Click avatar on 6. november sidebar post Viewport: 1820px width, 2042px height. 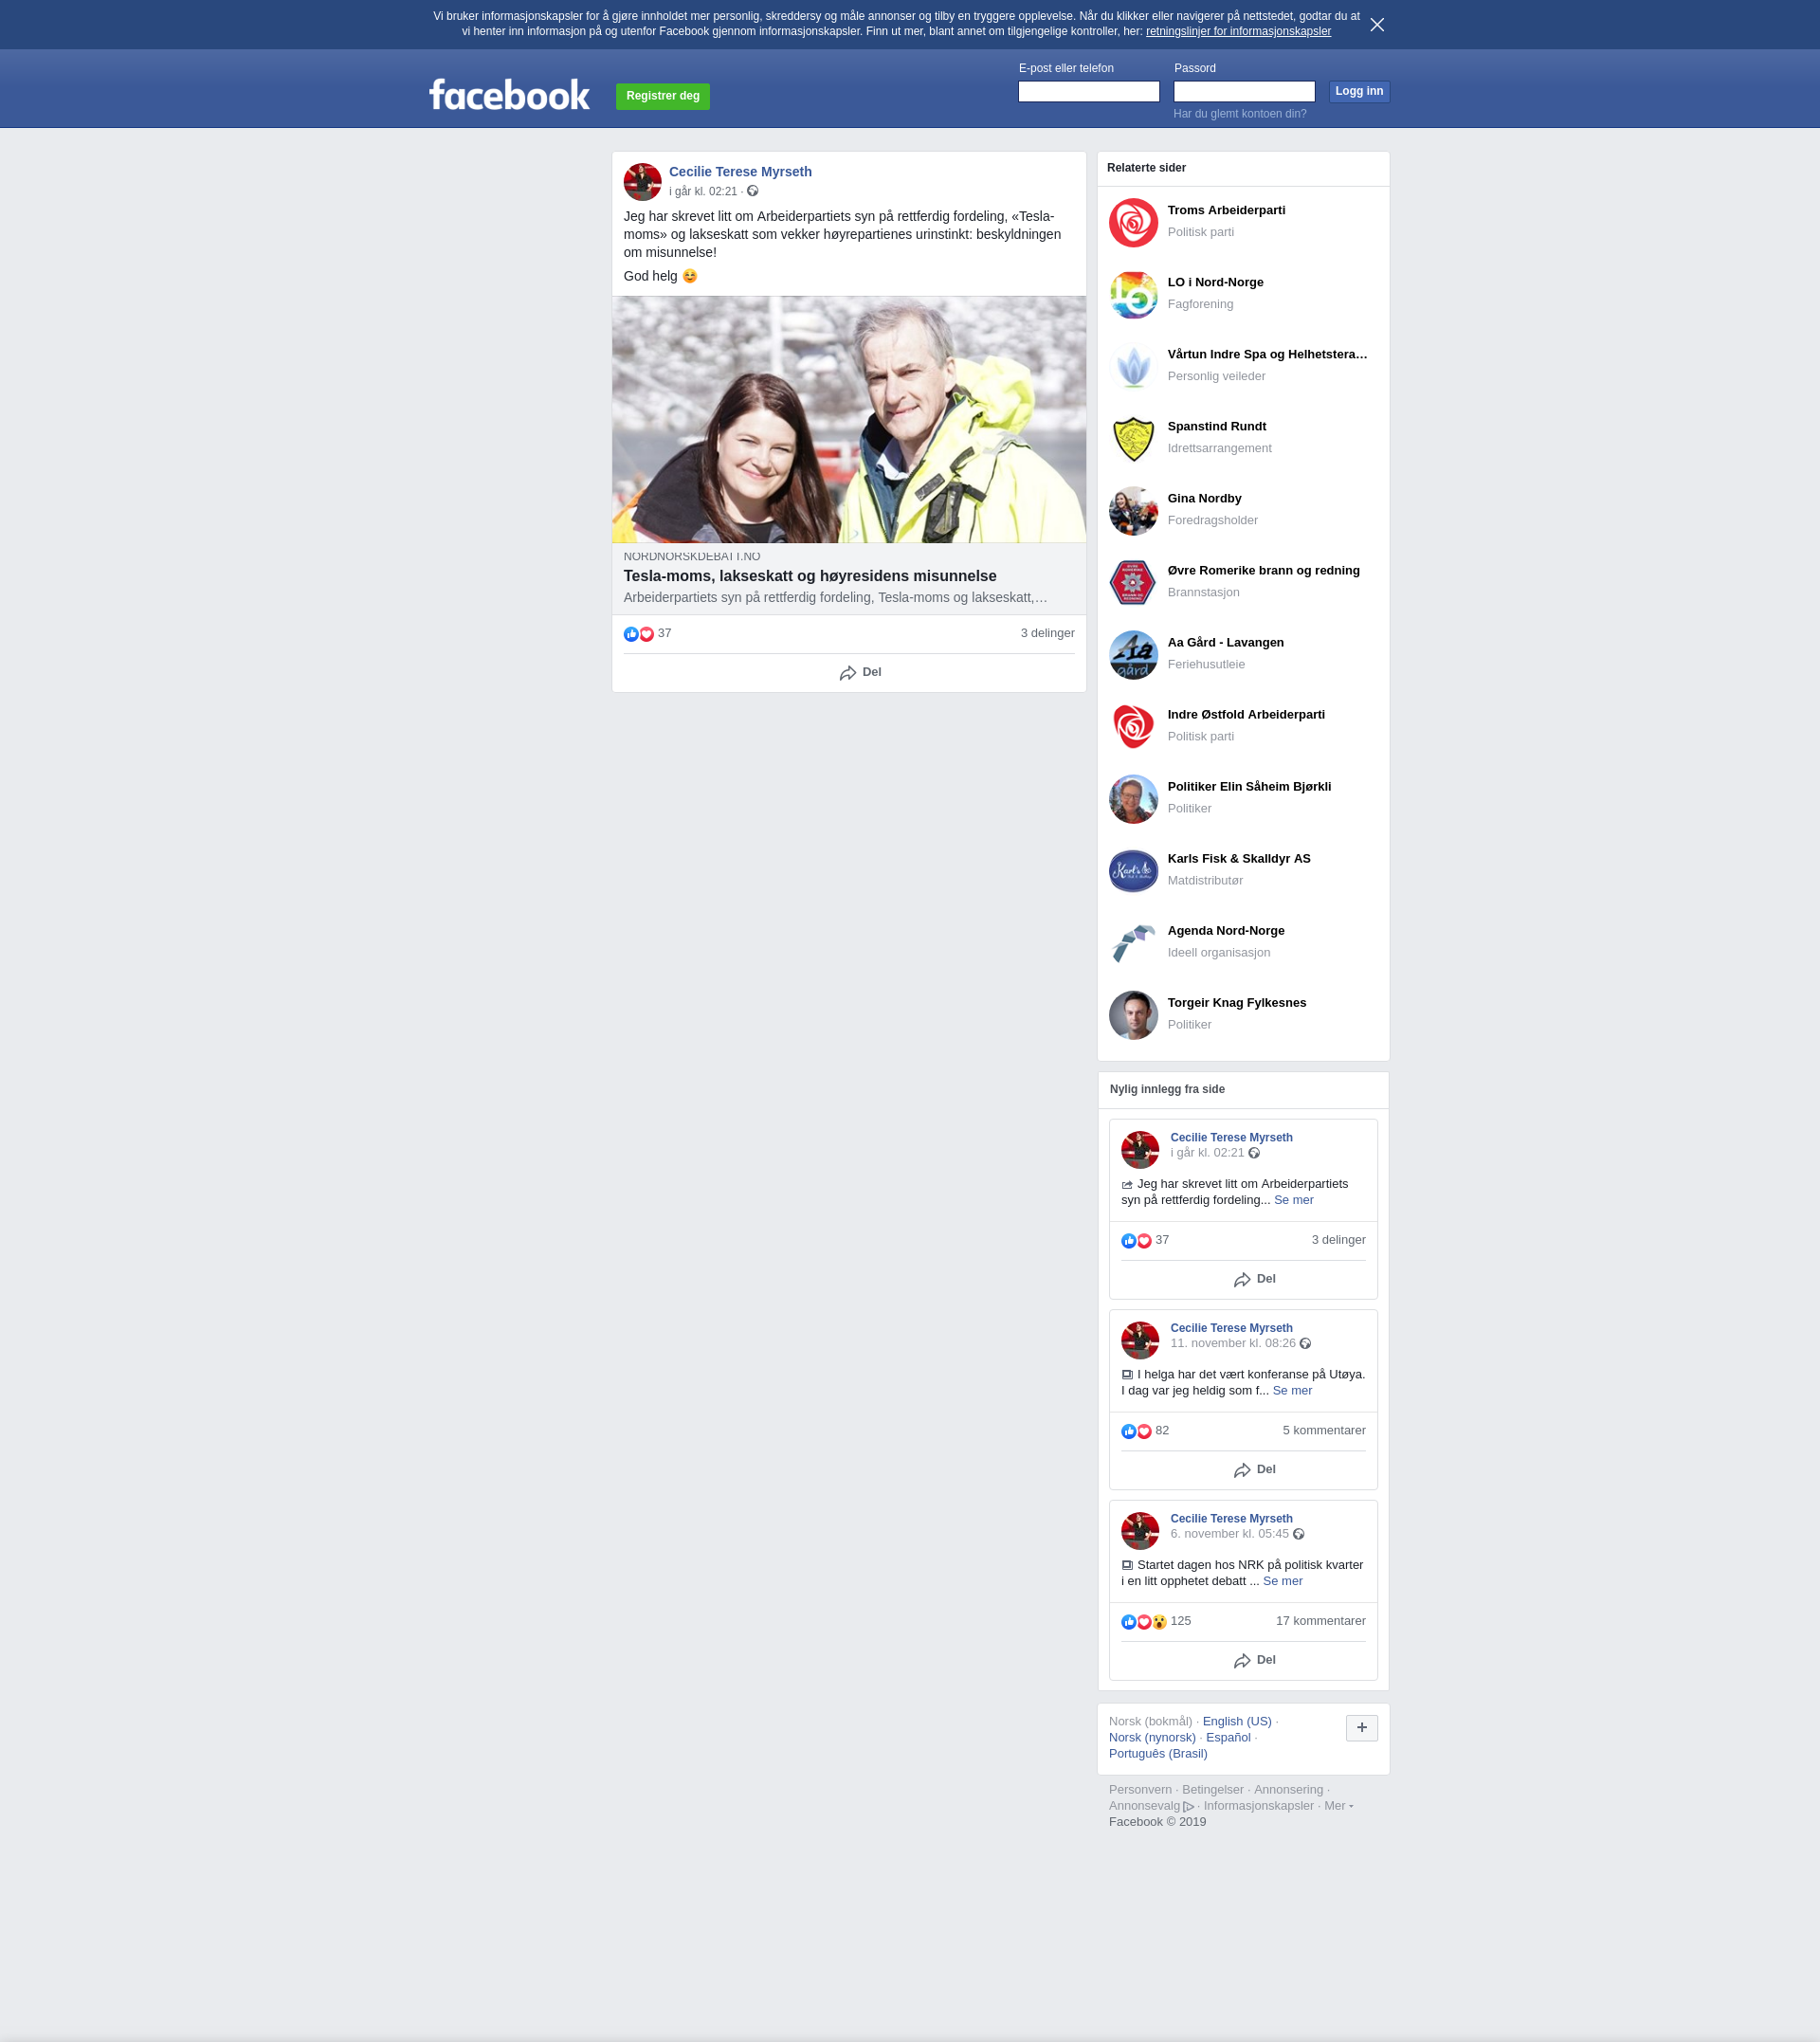(x=1140, y=1530)
